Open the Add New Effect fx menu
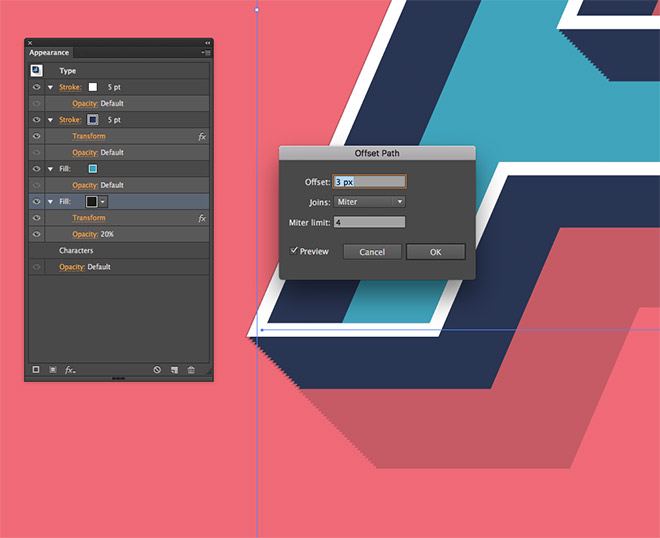Viewport: 660px width, 538px height. [x=70, y=370]
